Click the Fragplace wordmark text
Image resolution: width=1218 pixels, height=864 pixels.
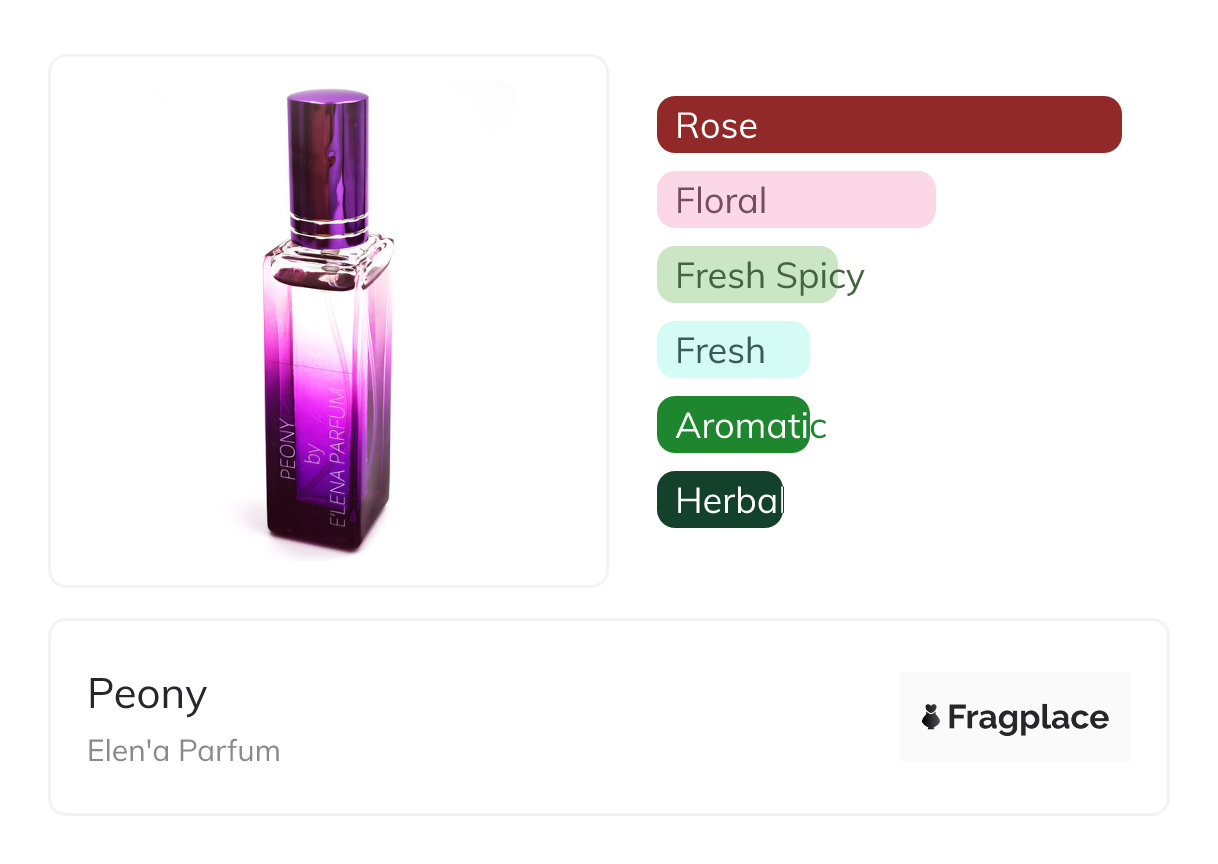[x=1028, y=717]
